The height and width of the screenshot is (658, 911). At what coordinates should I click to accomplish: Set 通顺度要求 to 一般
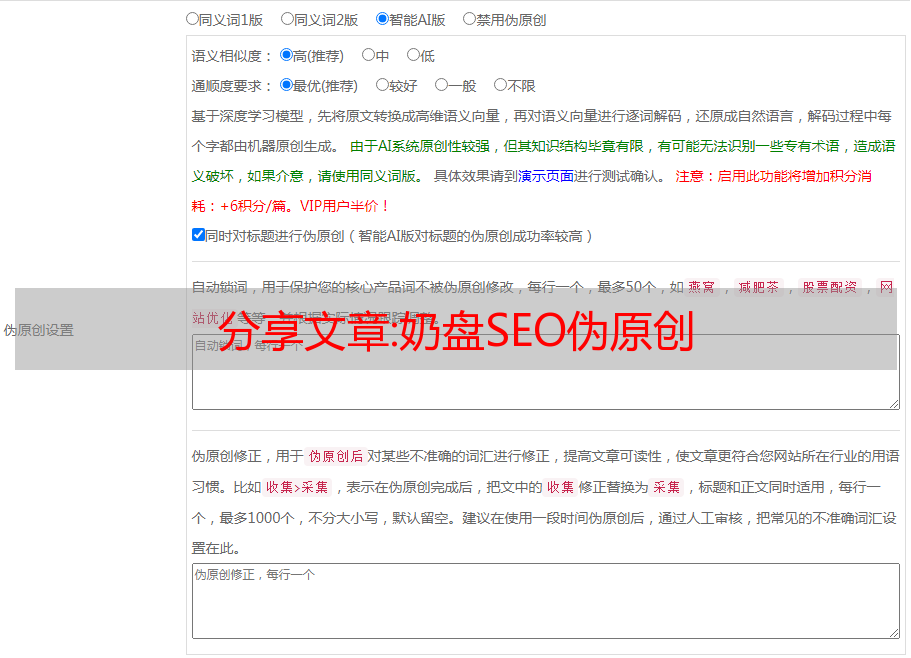tap(441, 85)
